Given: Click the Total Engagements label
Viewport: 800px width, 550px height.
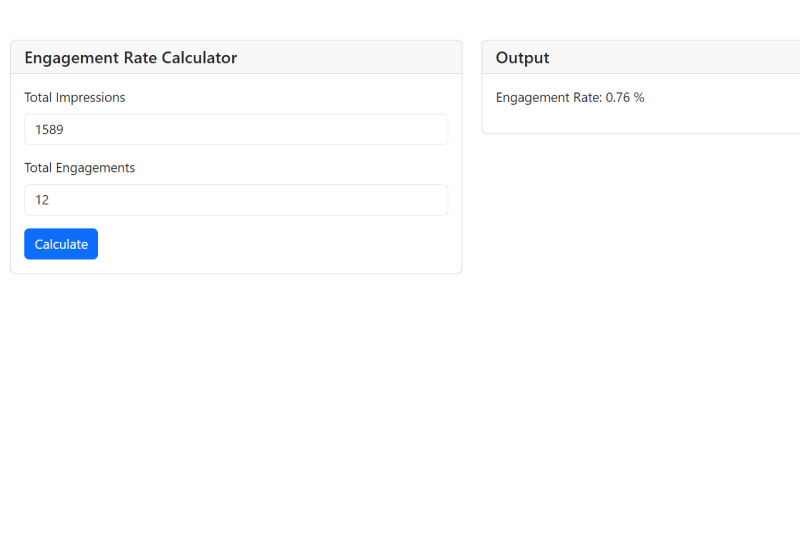Looking at the screenshot, I should point(80,168).
